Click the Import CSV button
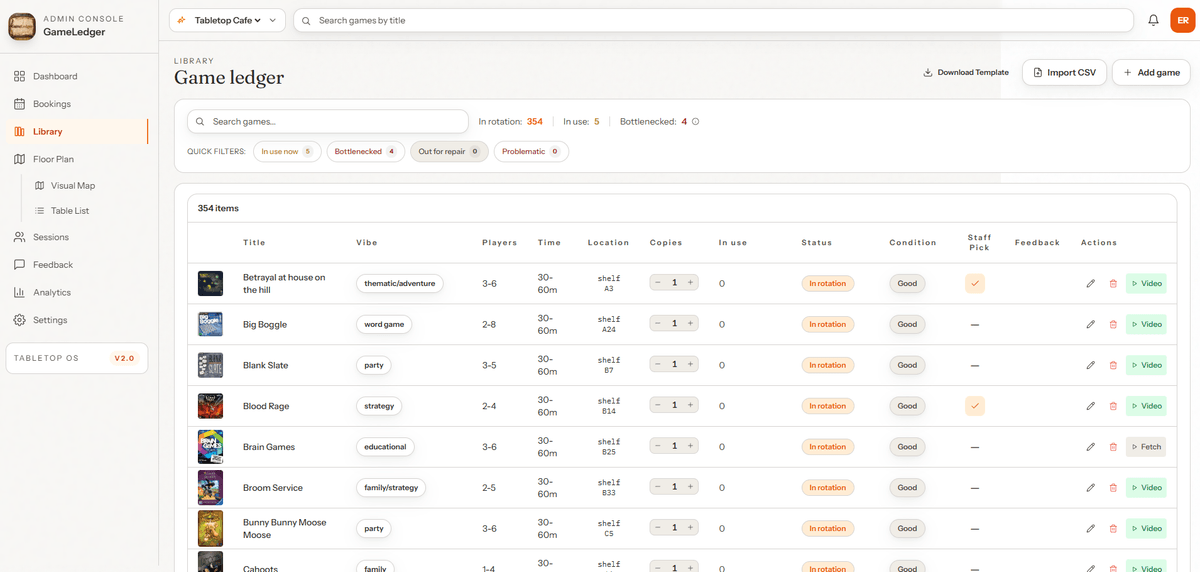 (1065, 72)
